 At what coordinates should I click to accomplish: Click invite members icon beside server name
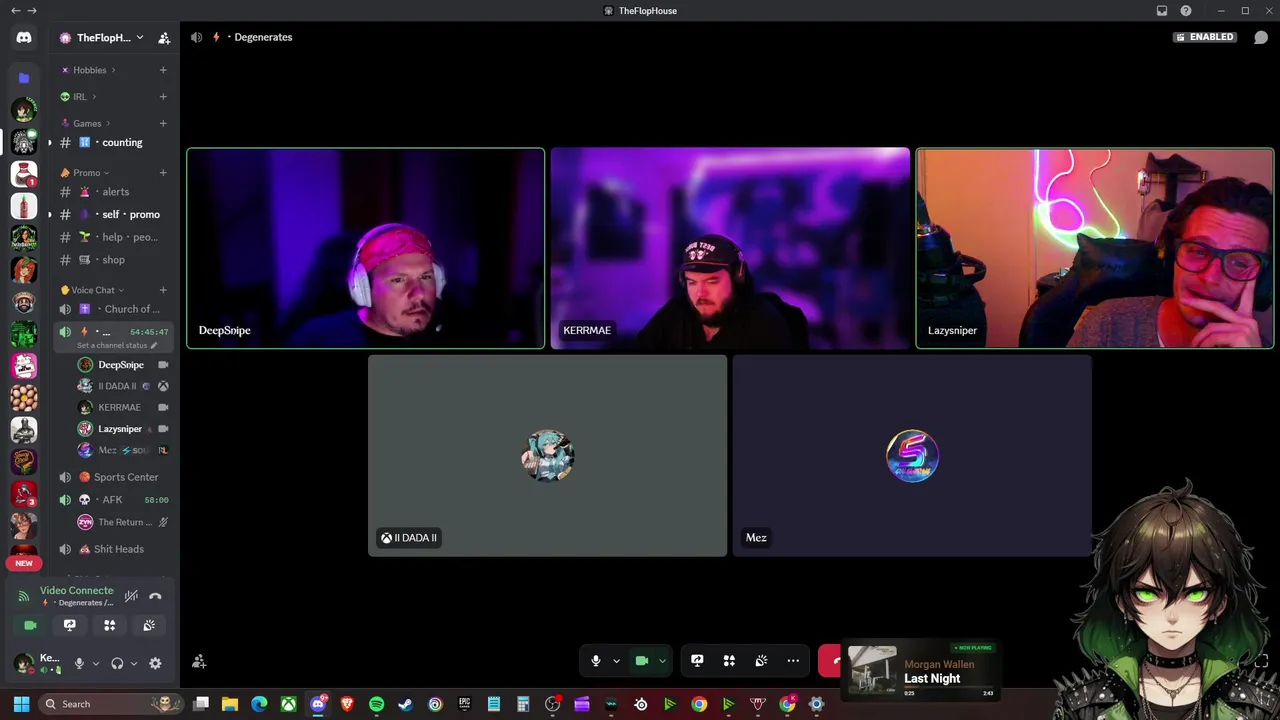[x=164, y=38]
